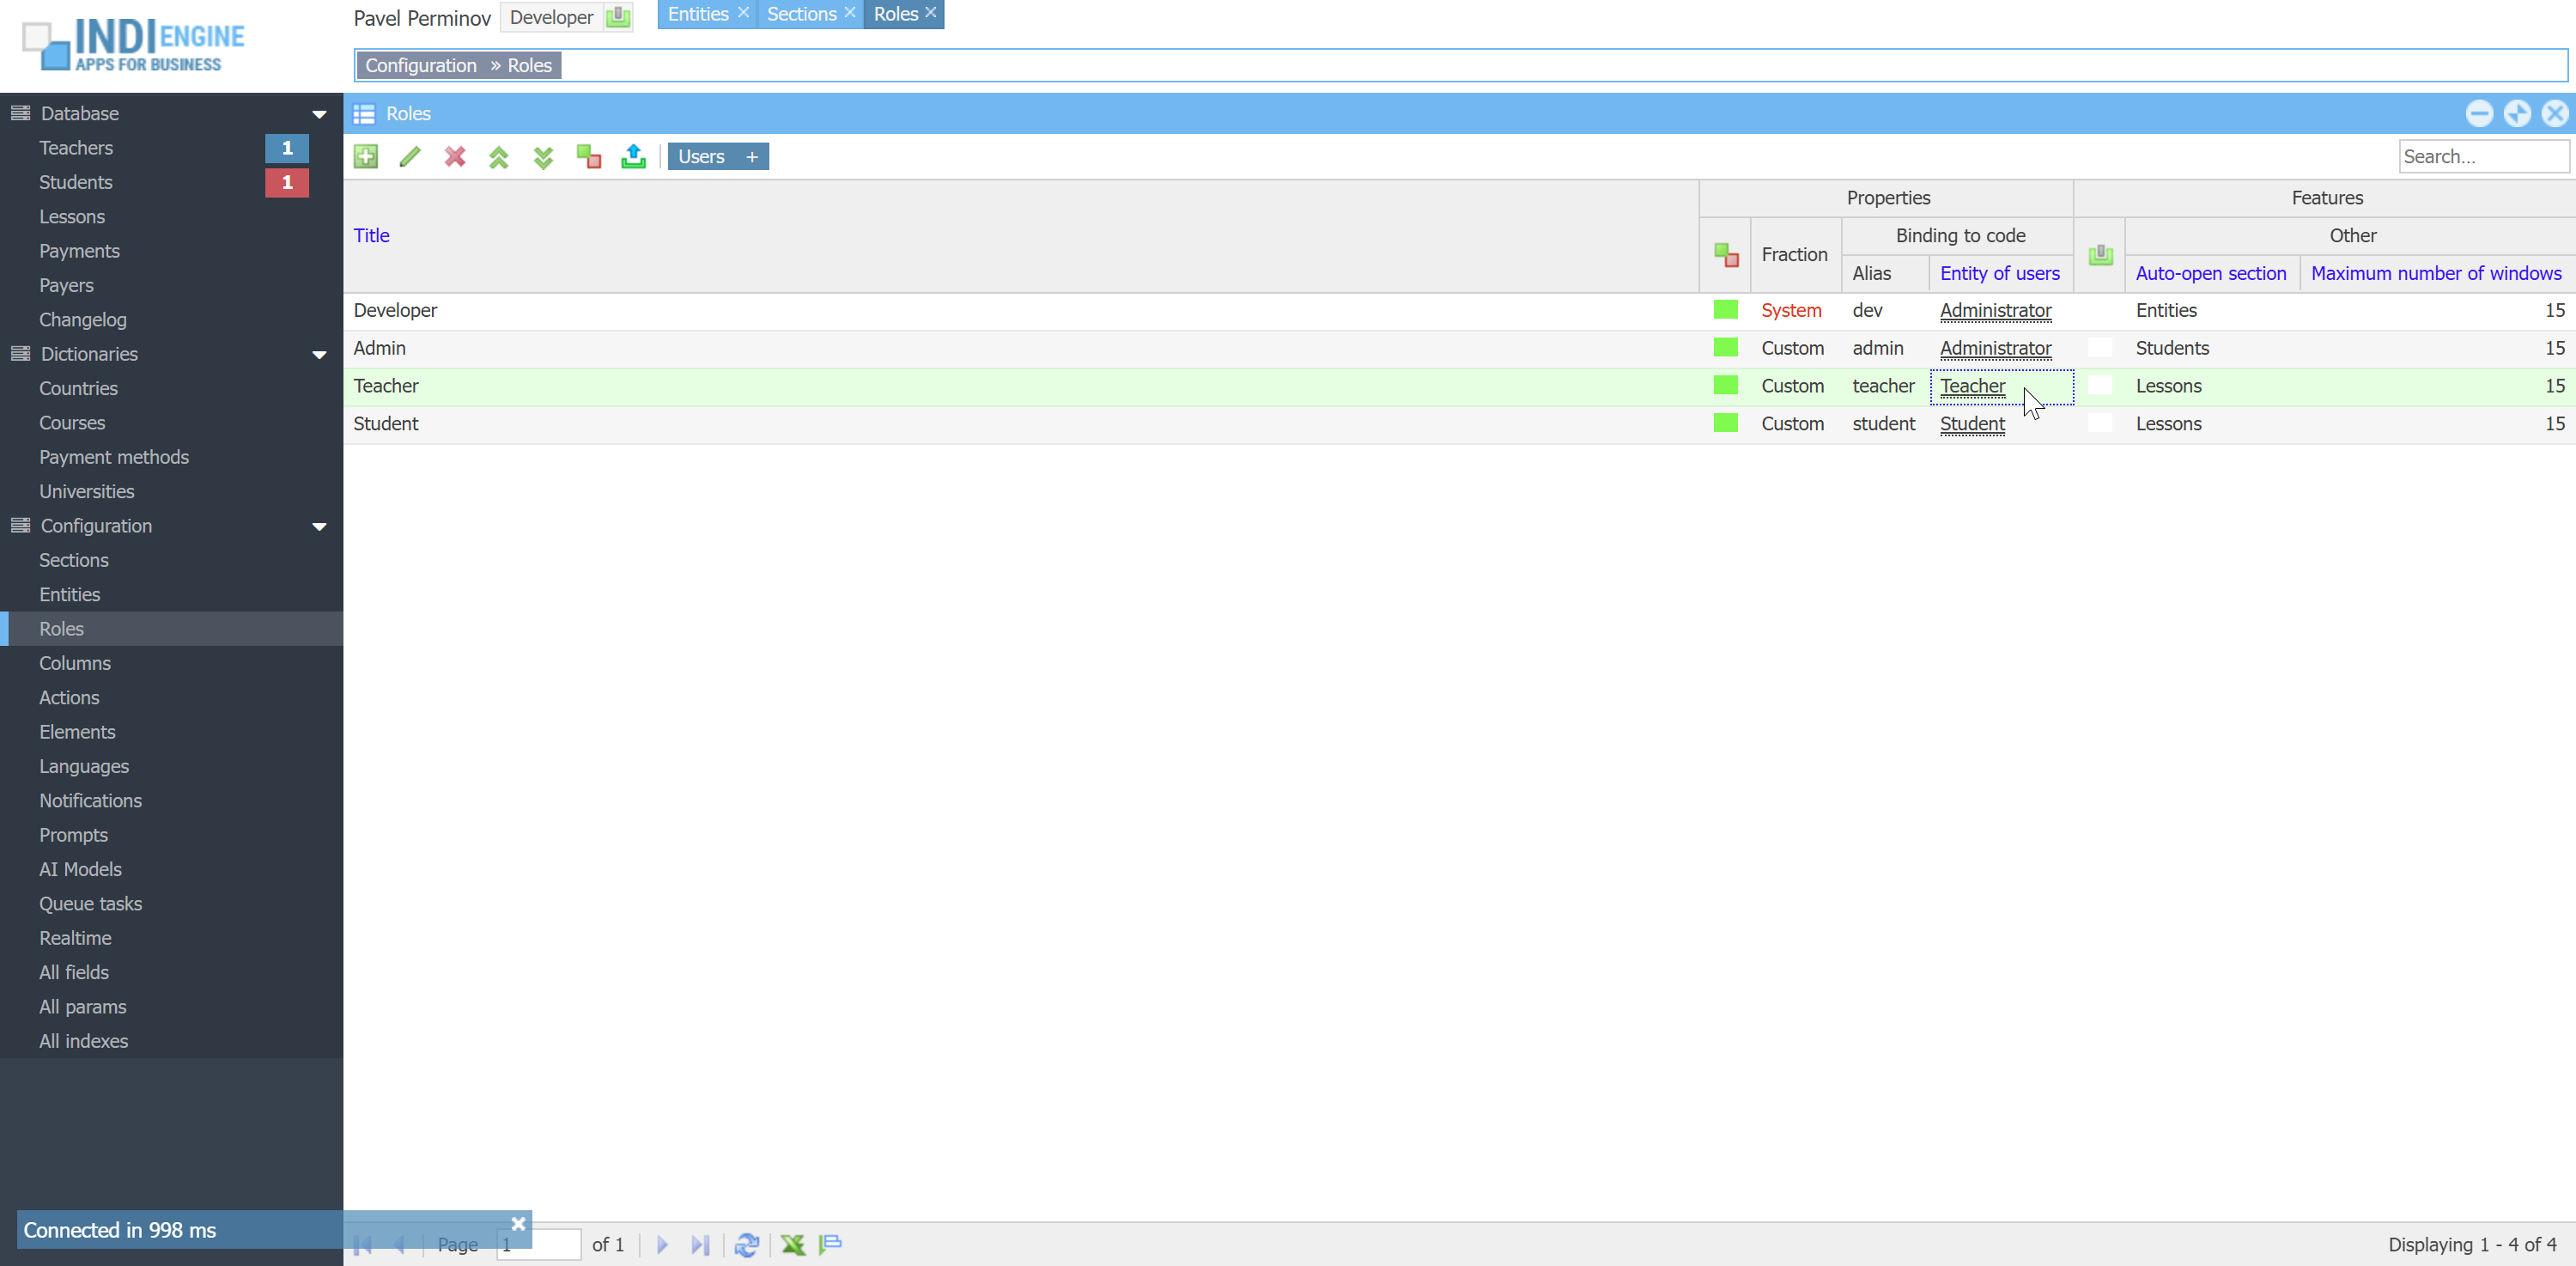Switch to the Sections tab

(801, 14)
